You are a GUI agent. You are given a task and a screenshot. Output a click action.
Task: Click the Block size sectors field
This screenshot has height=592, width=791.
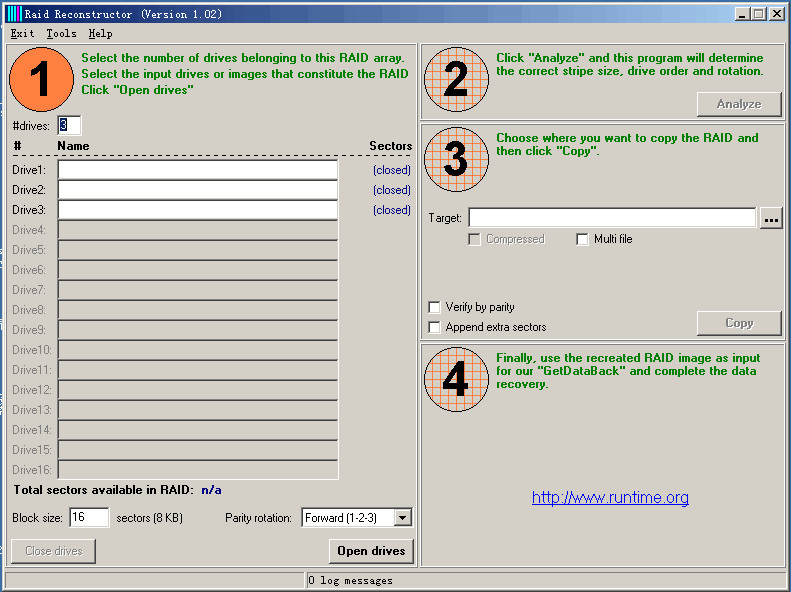89,517
